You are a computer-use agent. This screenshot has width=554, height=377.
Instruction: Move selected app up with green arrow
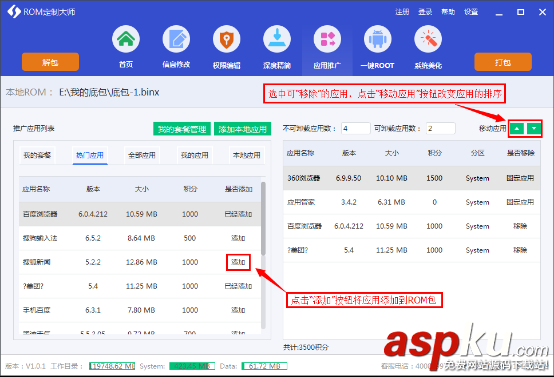pos(517,129)
